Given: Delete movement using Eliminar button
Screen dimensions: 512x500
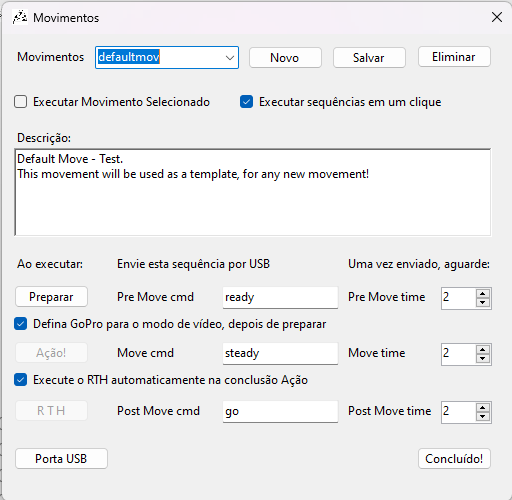Looking at the screenshot, I should click(x=454, y=57).
